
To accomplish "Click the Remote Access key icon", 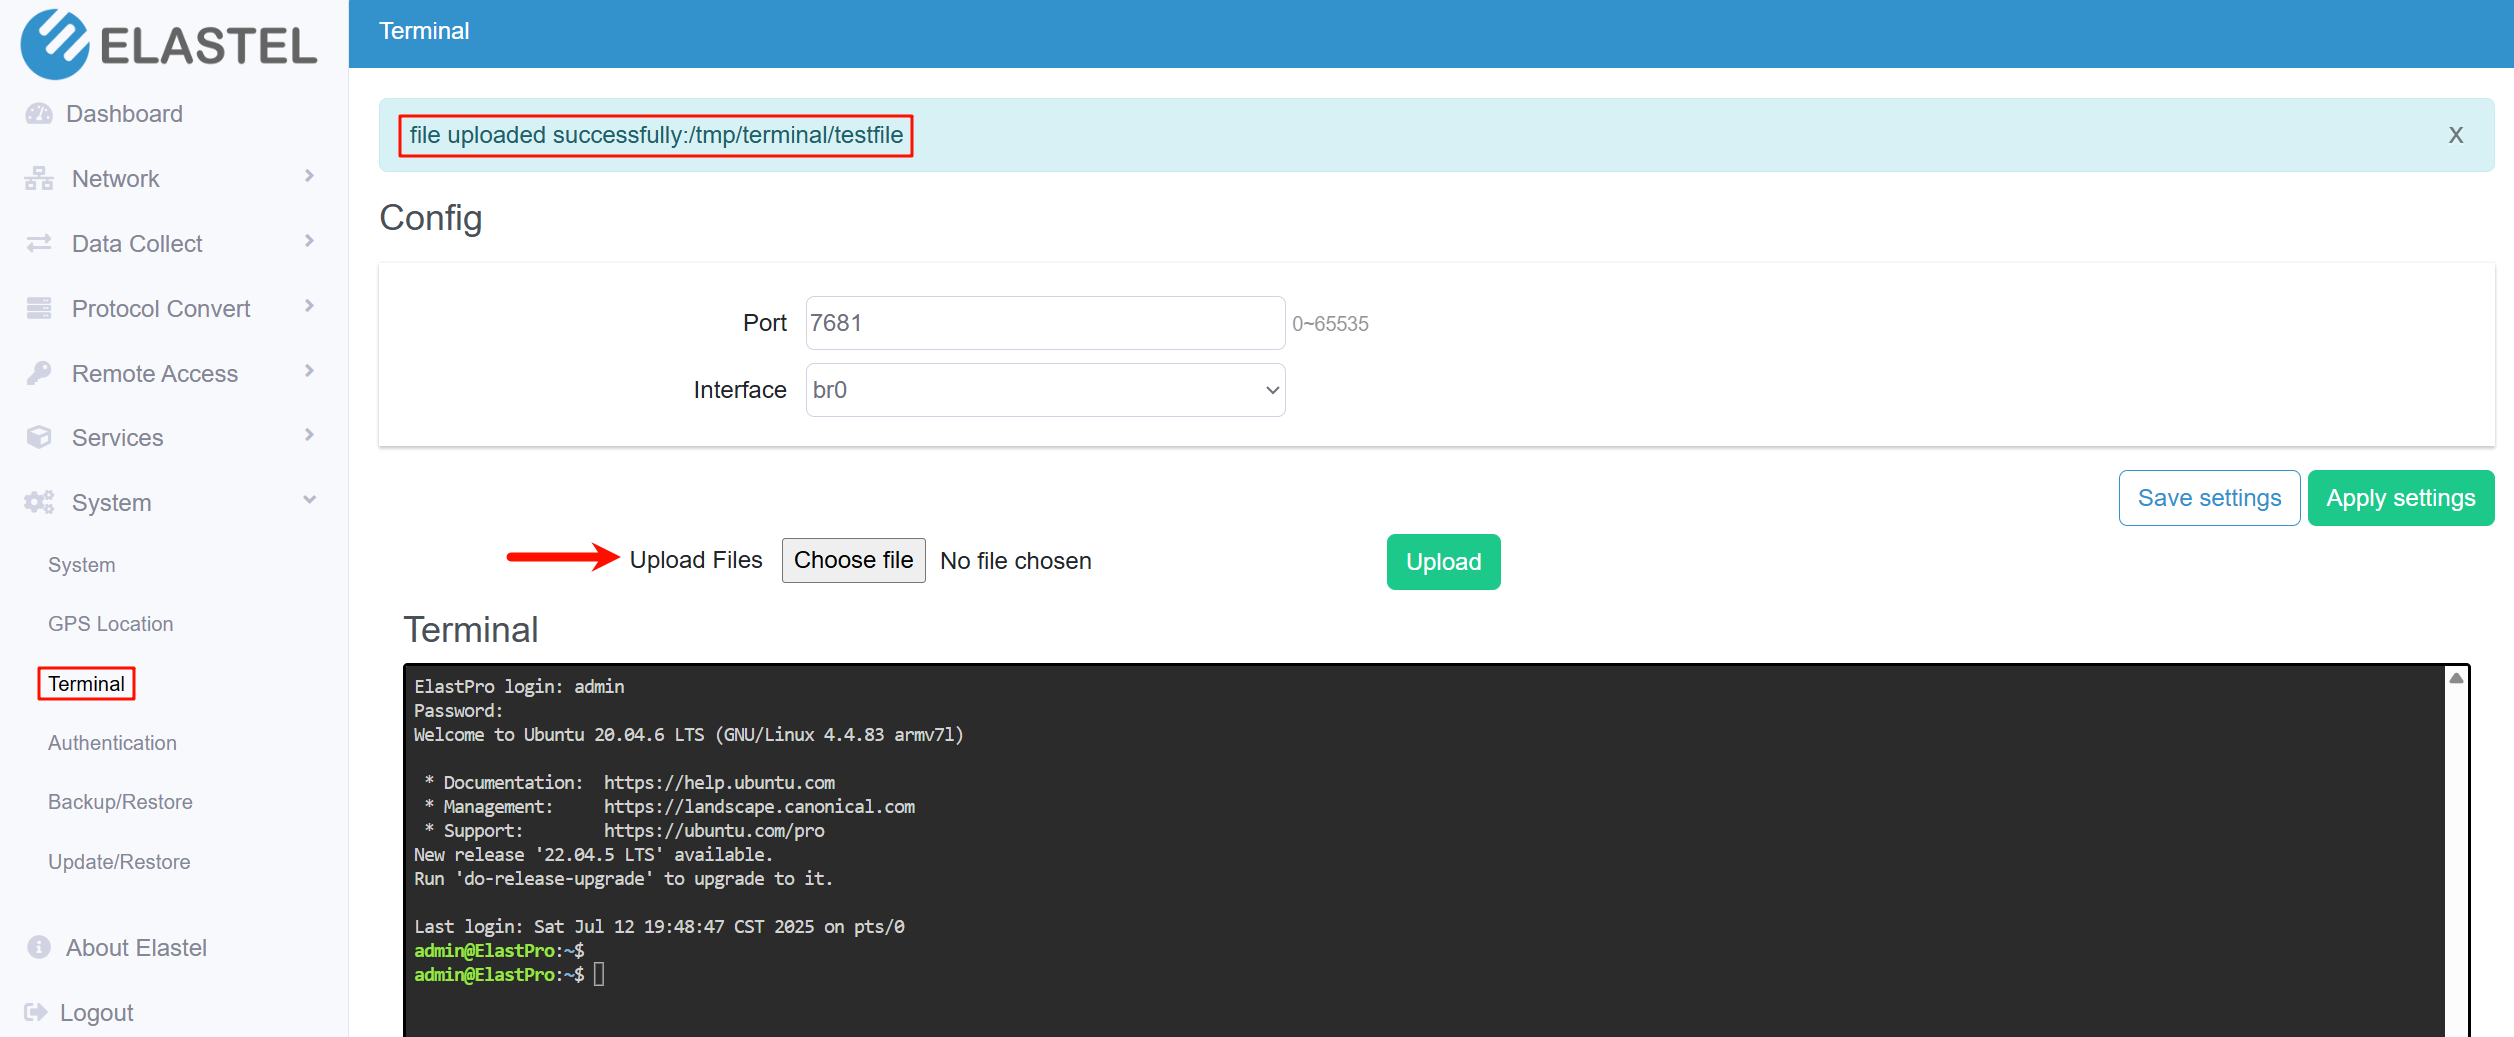I will click(x=39, y=373).
